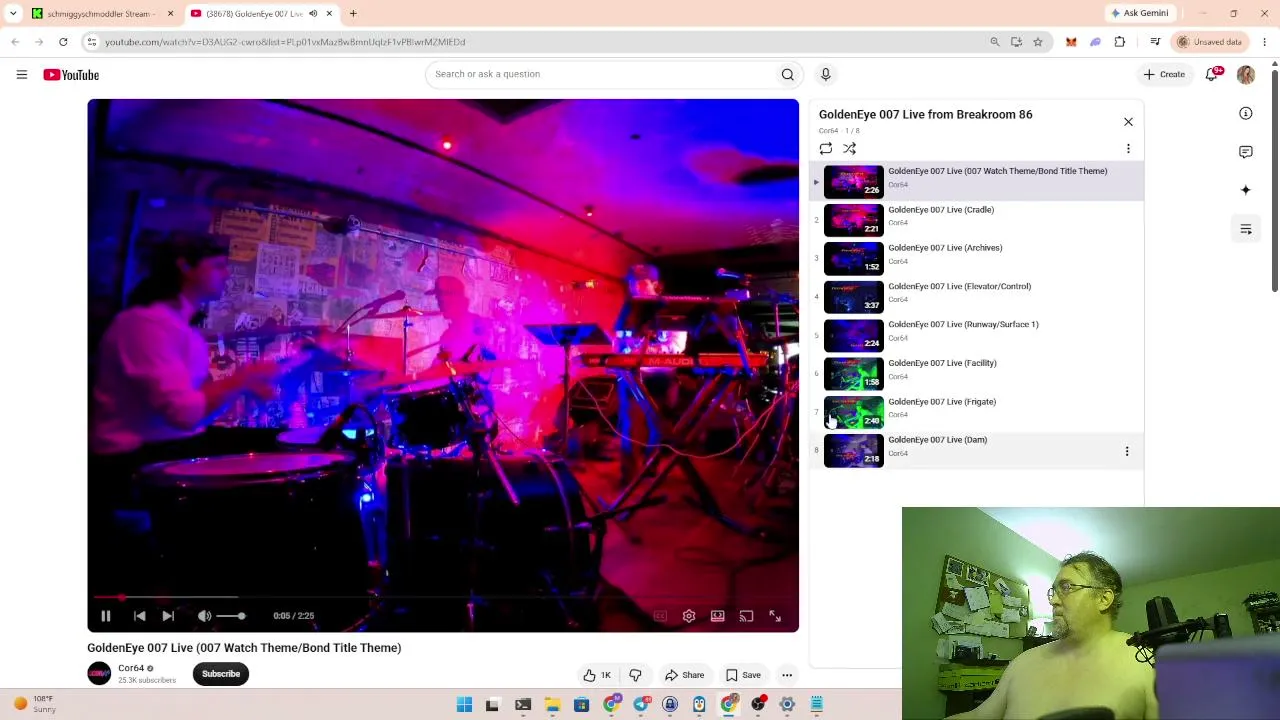Screen dimensions: 1280x720
Task: Play GoldenEye 007 Live (Cradle) from the playlist
Action: pos(976,220)
